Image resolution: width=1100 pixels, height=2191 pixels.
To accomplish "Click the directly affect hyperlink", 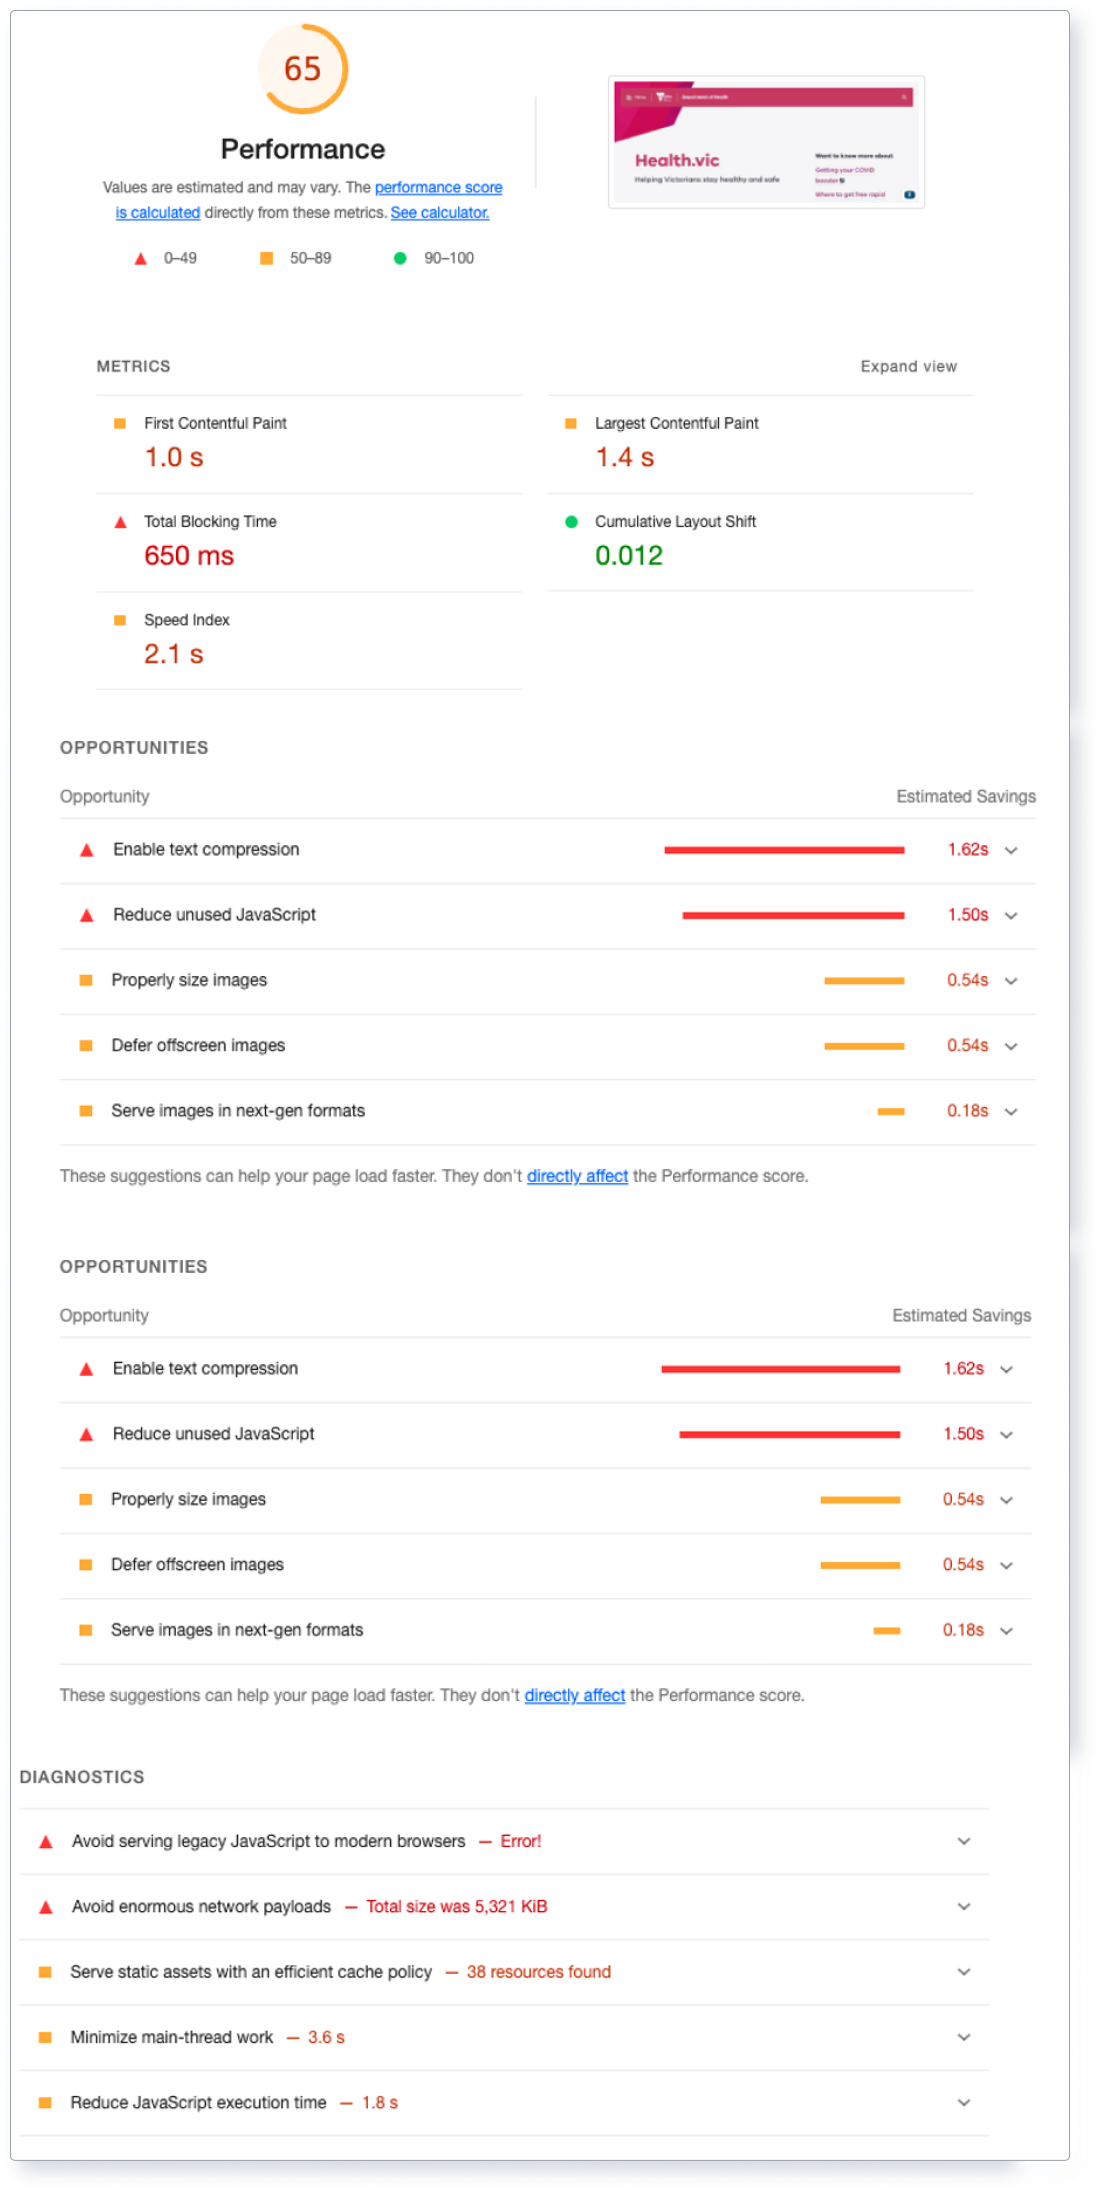I will [577, 1176].
